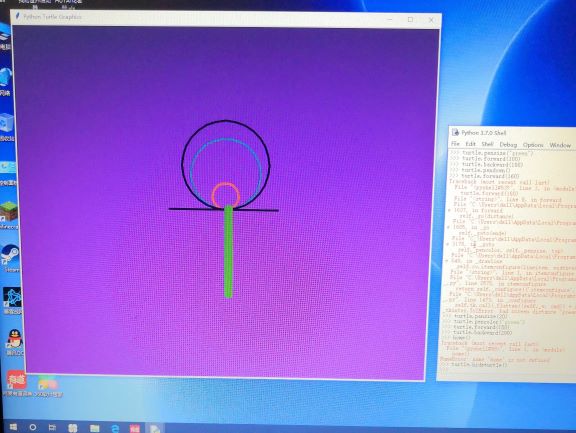Image resolution: width=576 pixels, height=433 pixels.
Task: Select the active Python IDLE taskbar icon
Action: 155,428
